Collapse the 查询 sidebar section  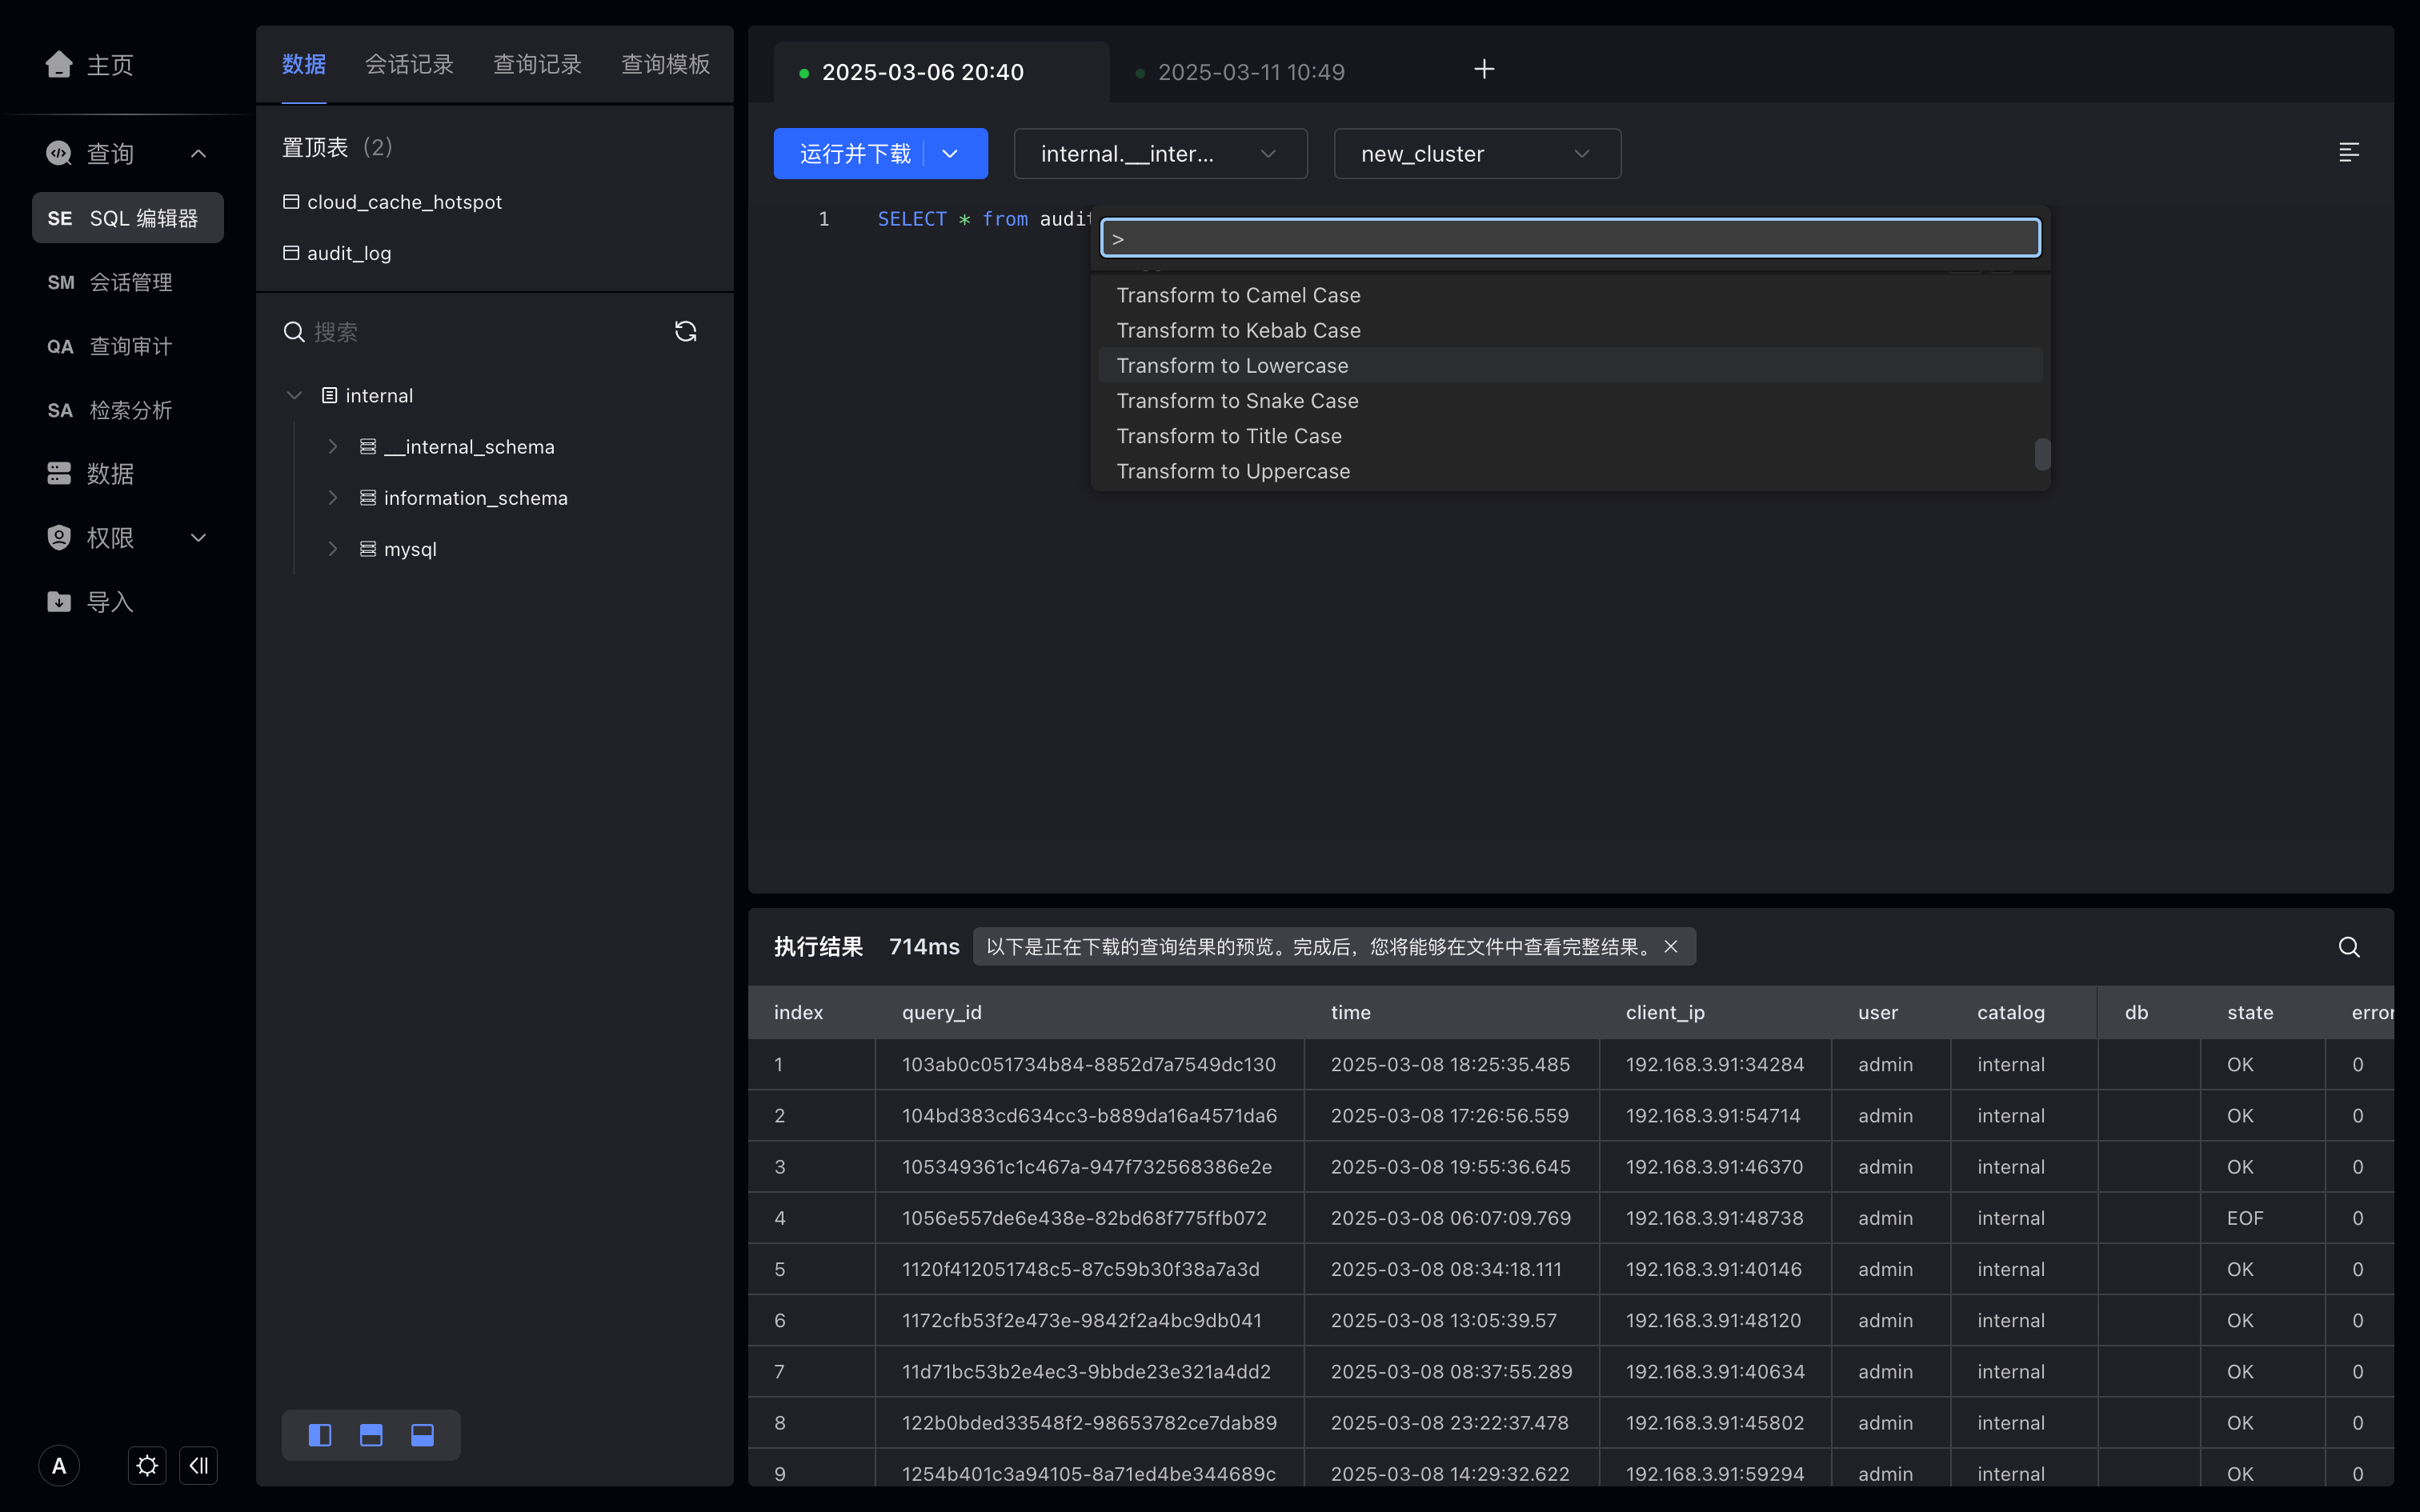[x=198, y=153]
